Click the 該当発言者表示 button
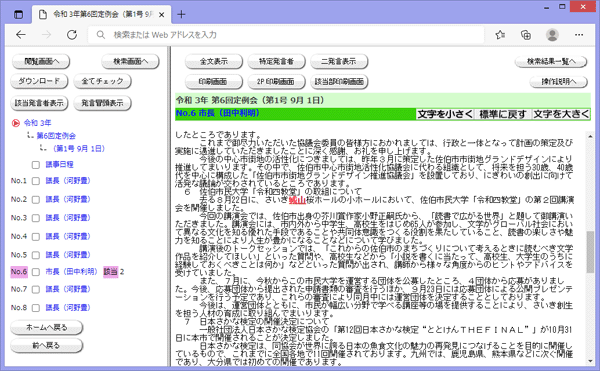600x371 pixels. click(x=39, y=103)
